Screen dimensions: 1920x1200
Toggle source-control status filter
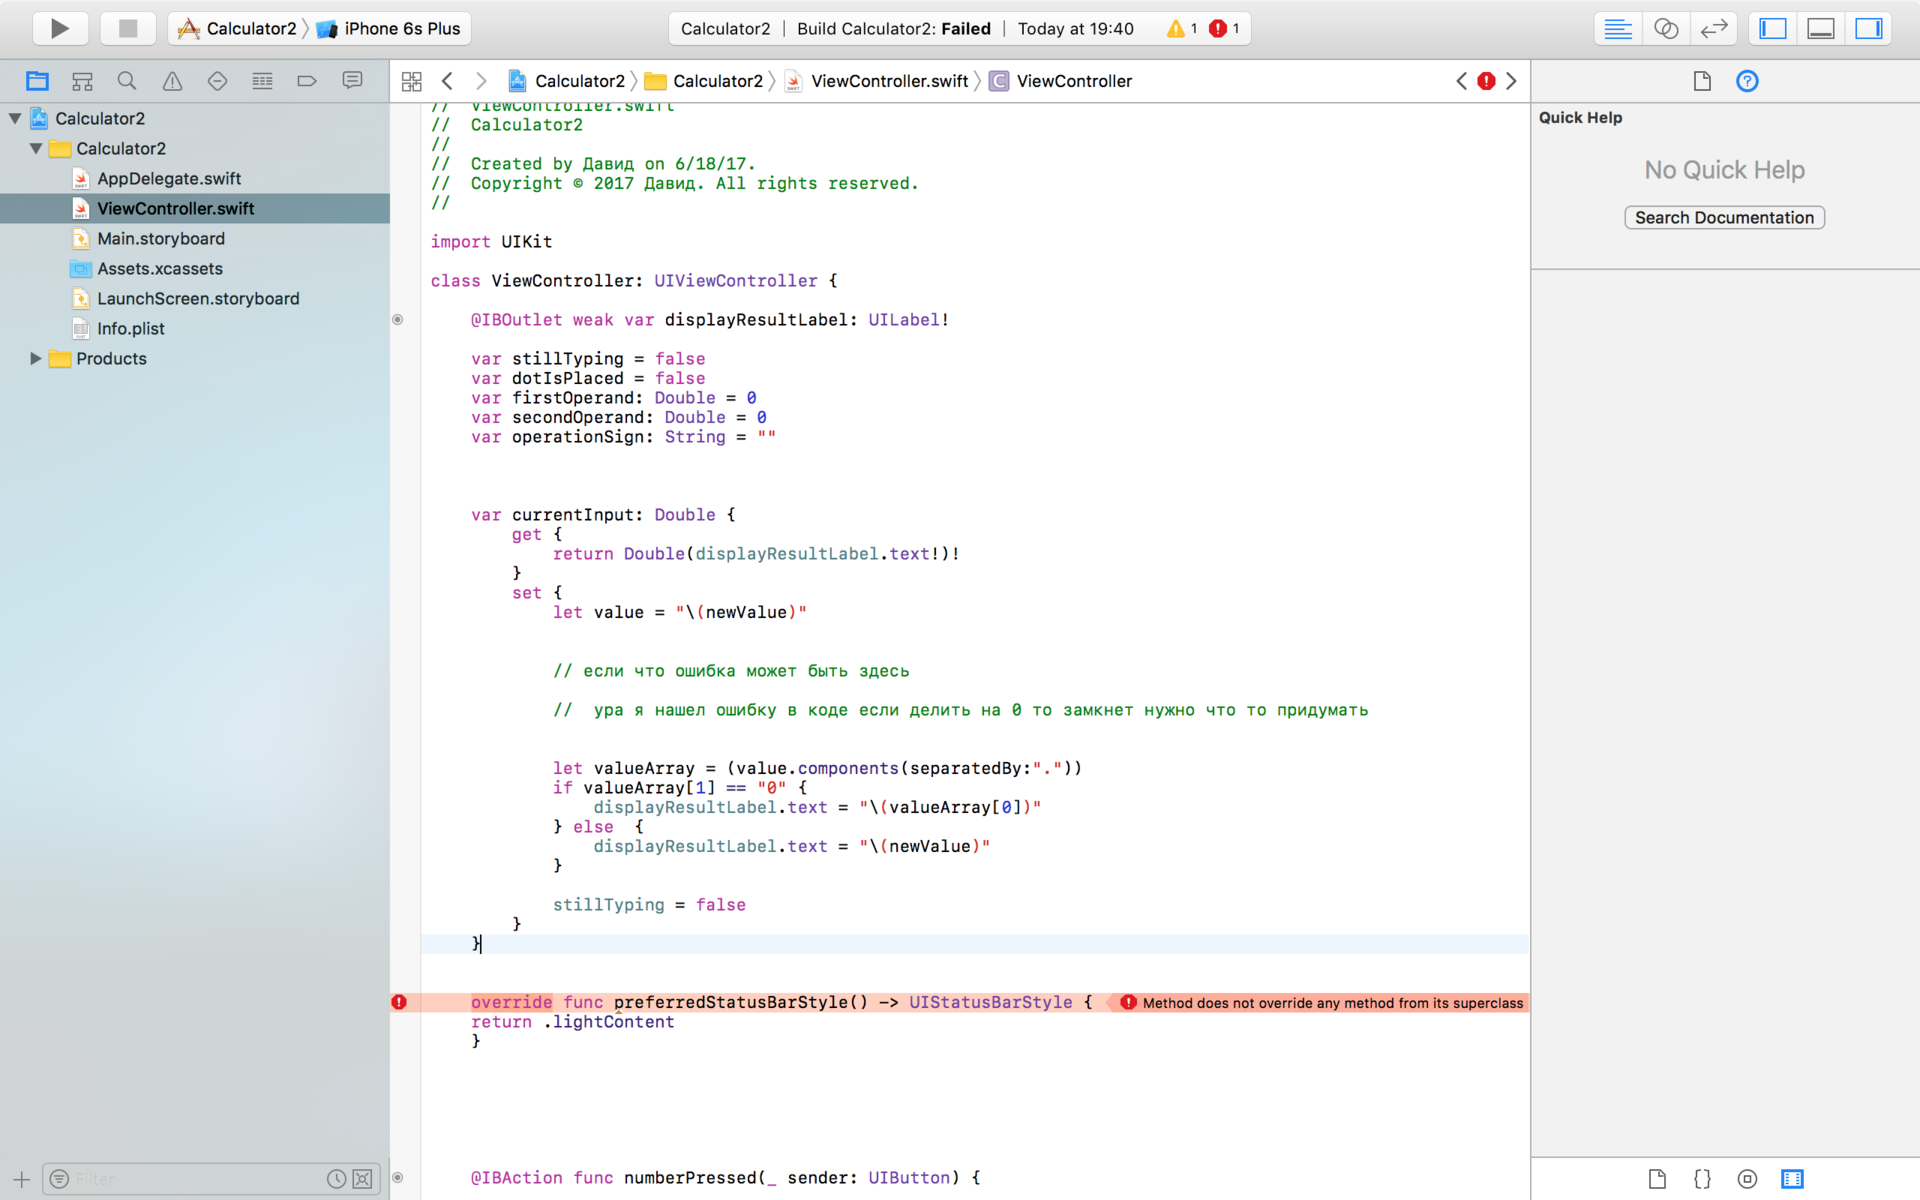point(363,1179)
